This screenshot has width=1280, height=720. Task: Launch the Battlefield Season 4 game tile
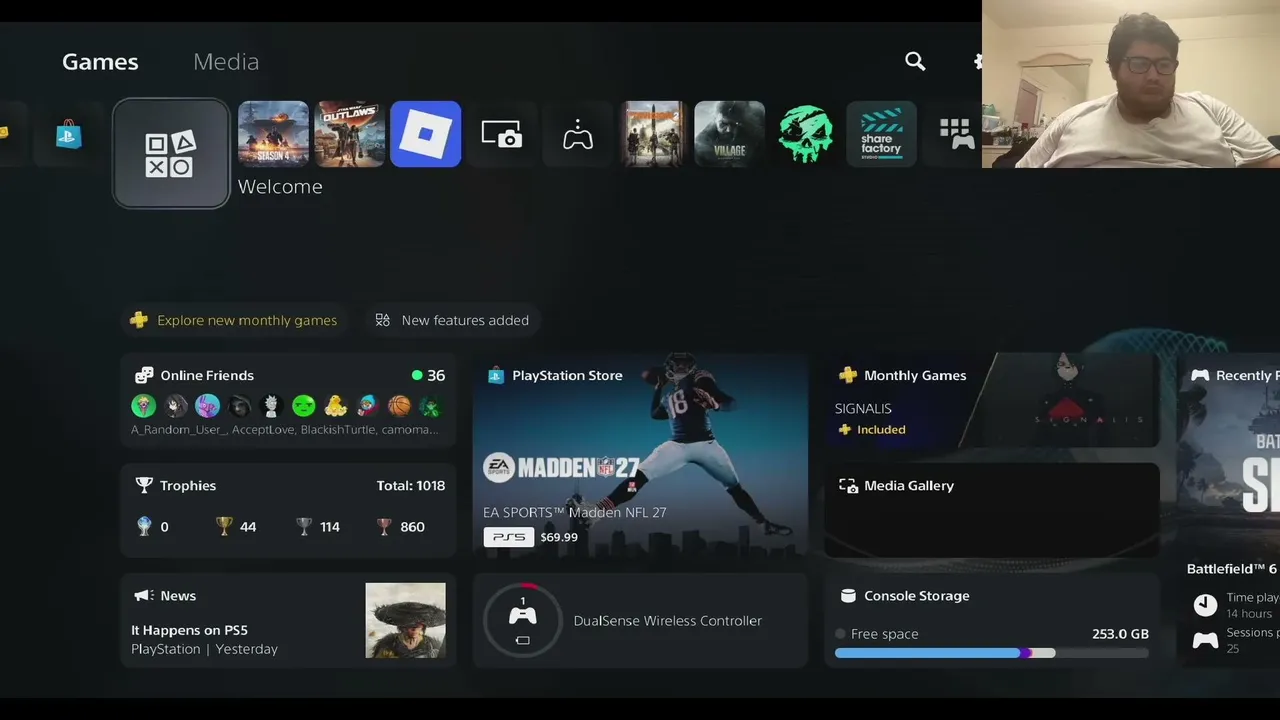click(273, 134)
